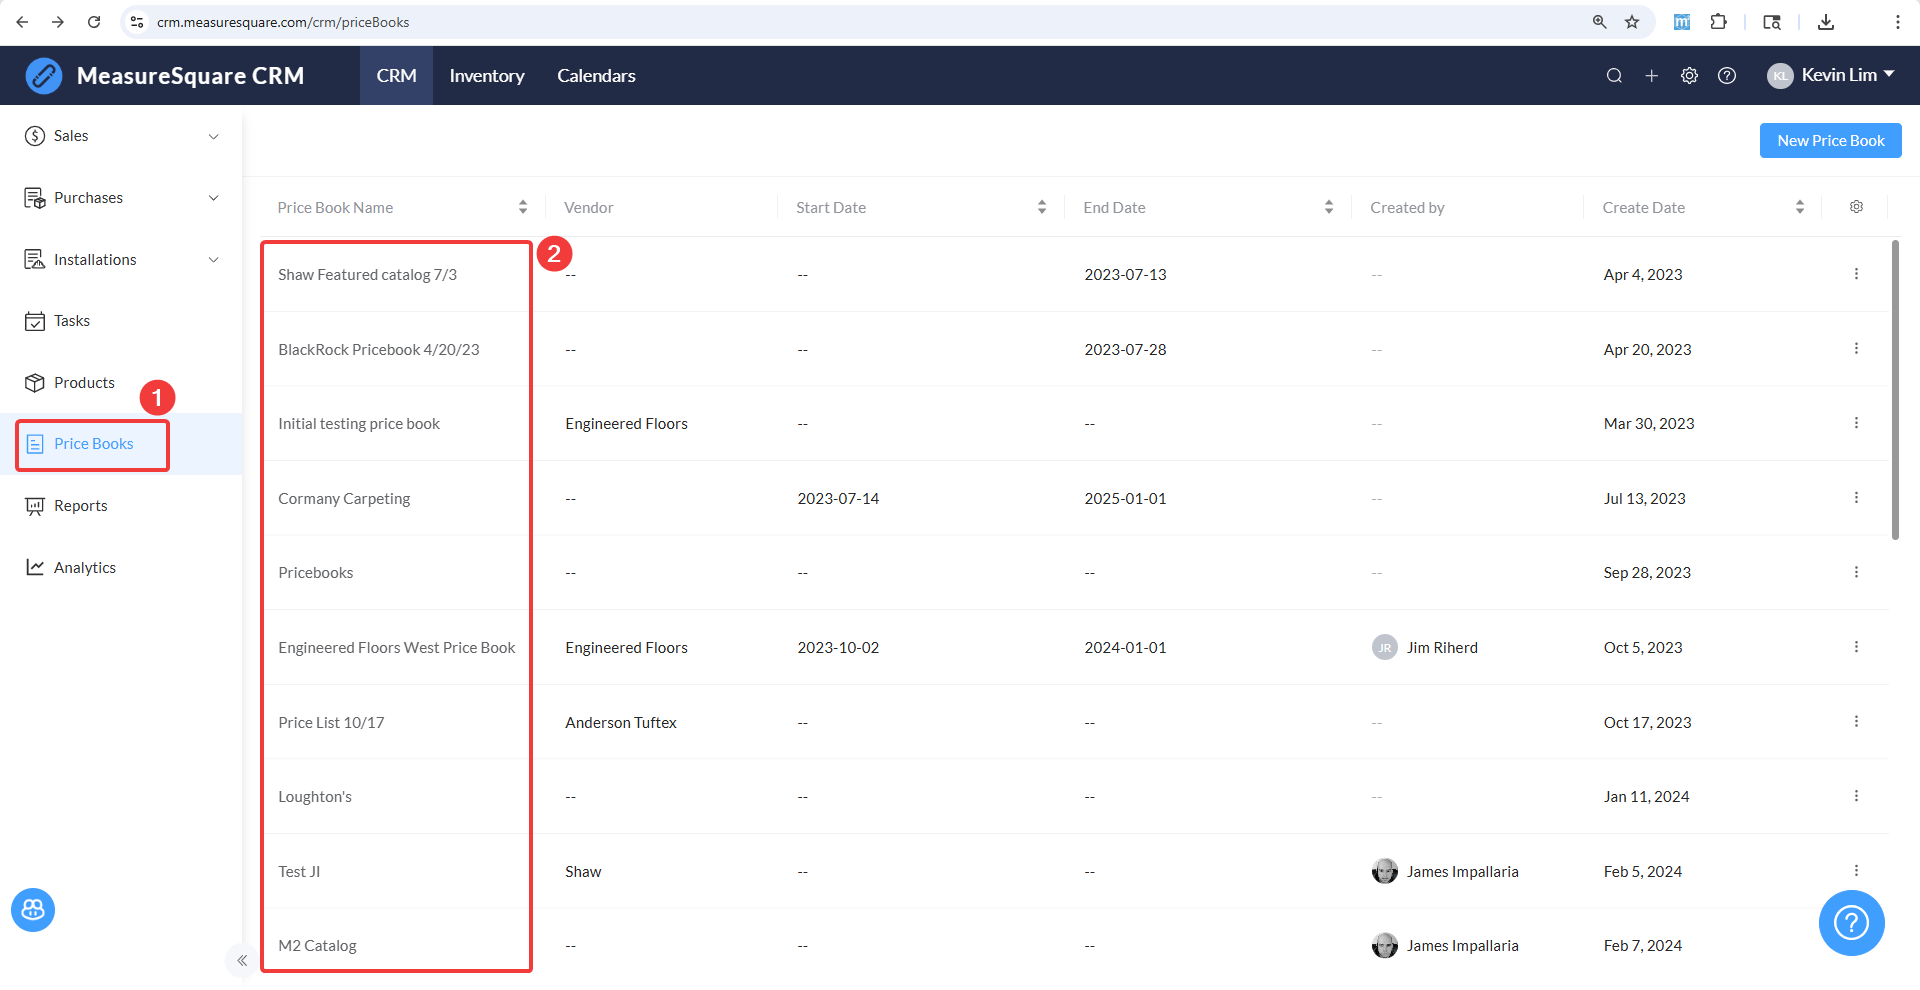
Task: Open the help question mark in header
Action: [x=1727, y=76]
